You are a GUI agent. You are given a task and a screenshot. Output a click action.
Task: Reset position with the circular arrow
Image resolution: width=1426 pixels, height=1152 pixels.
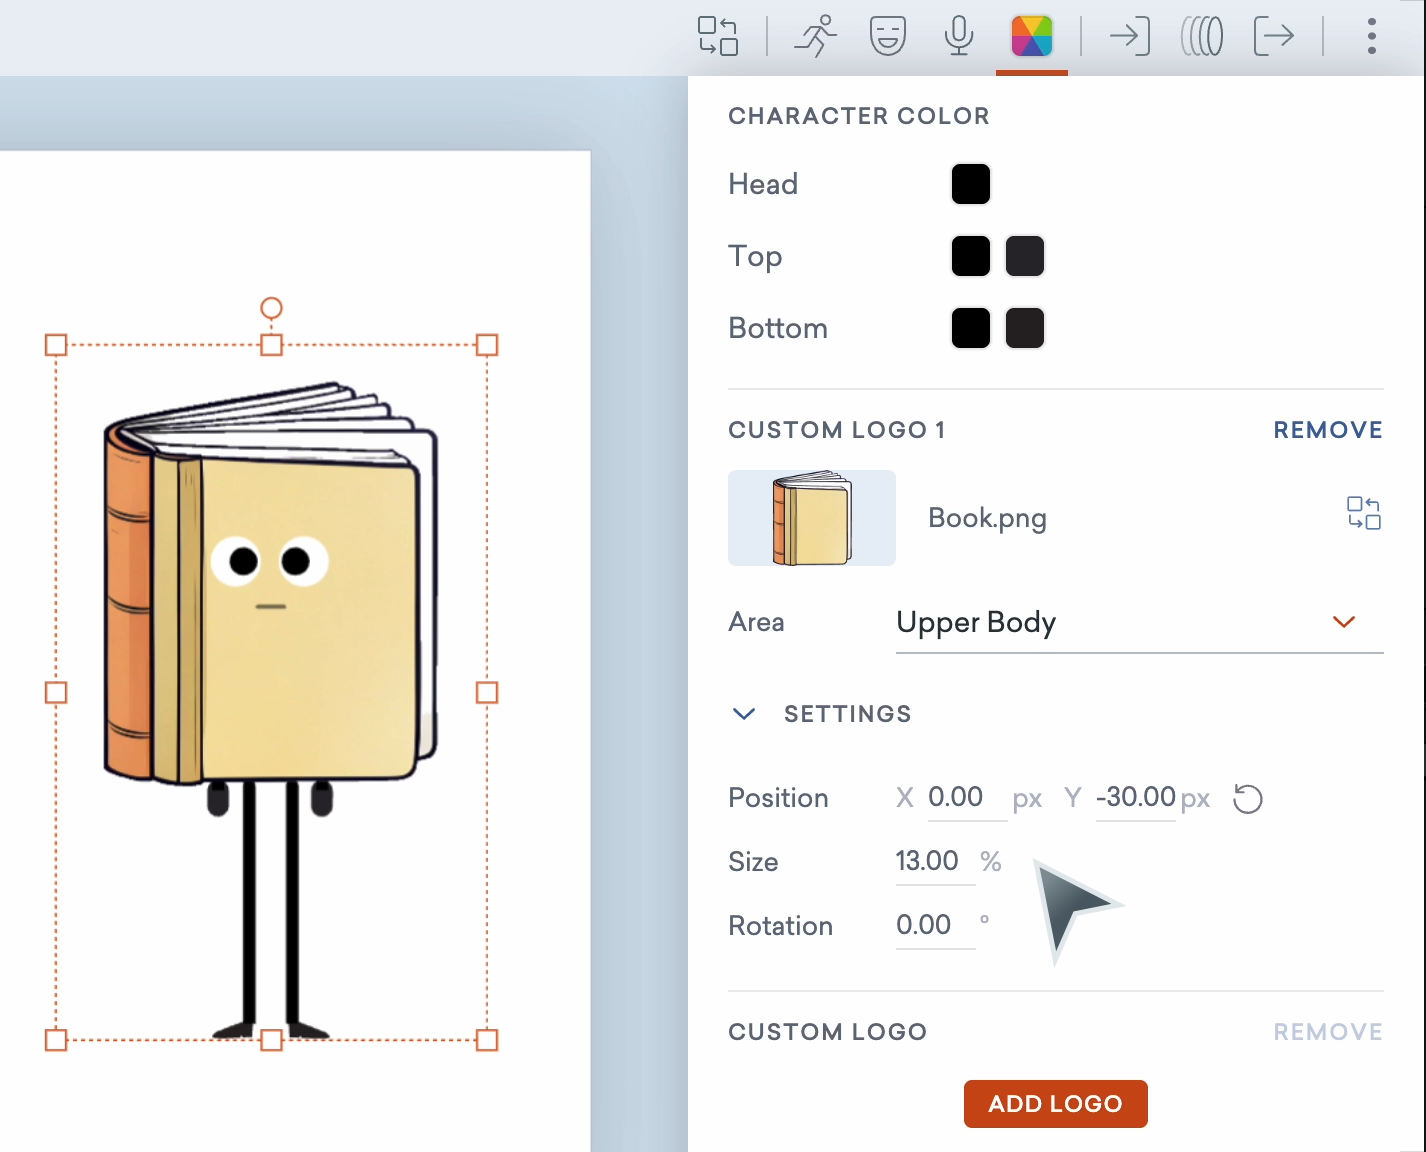pyautogui.click(x=1247, y=799)
